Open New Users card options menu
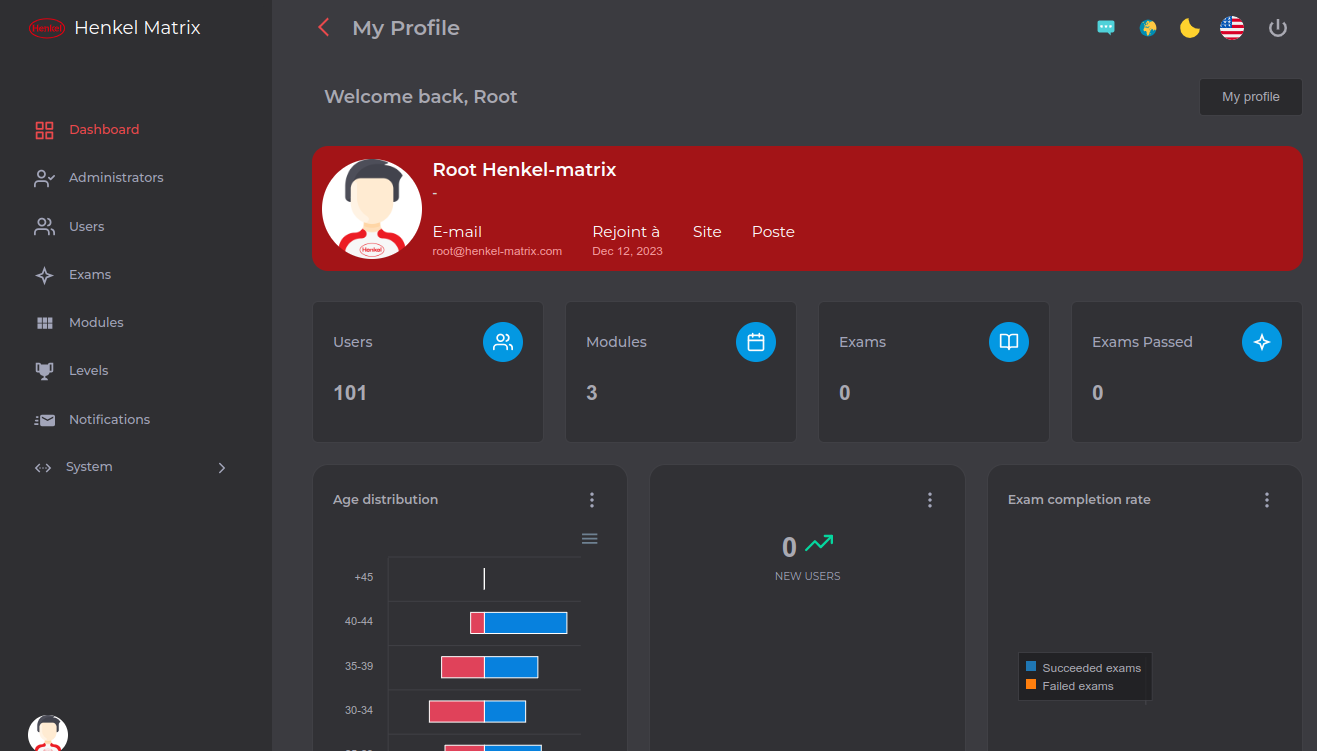1317x751 pixels. point(930,500)
